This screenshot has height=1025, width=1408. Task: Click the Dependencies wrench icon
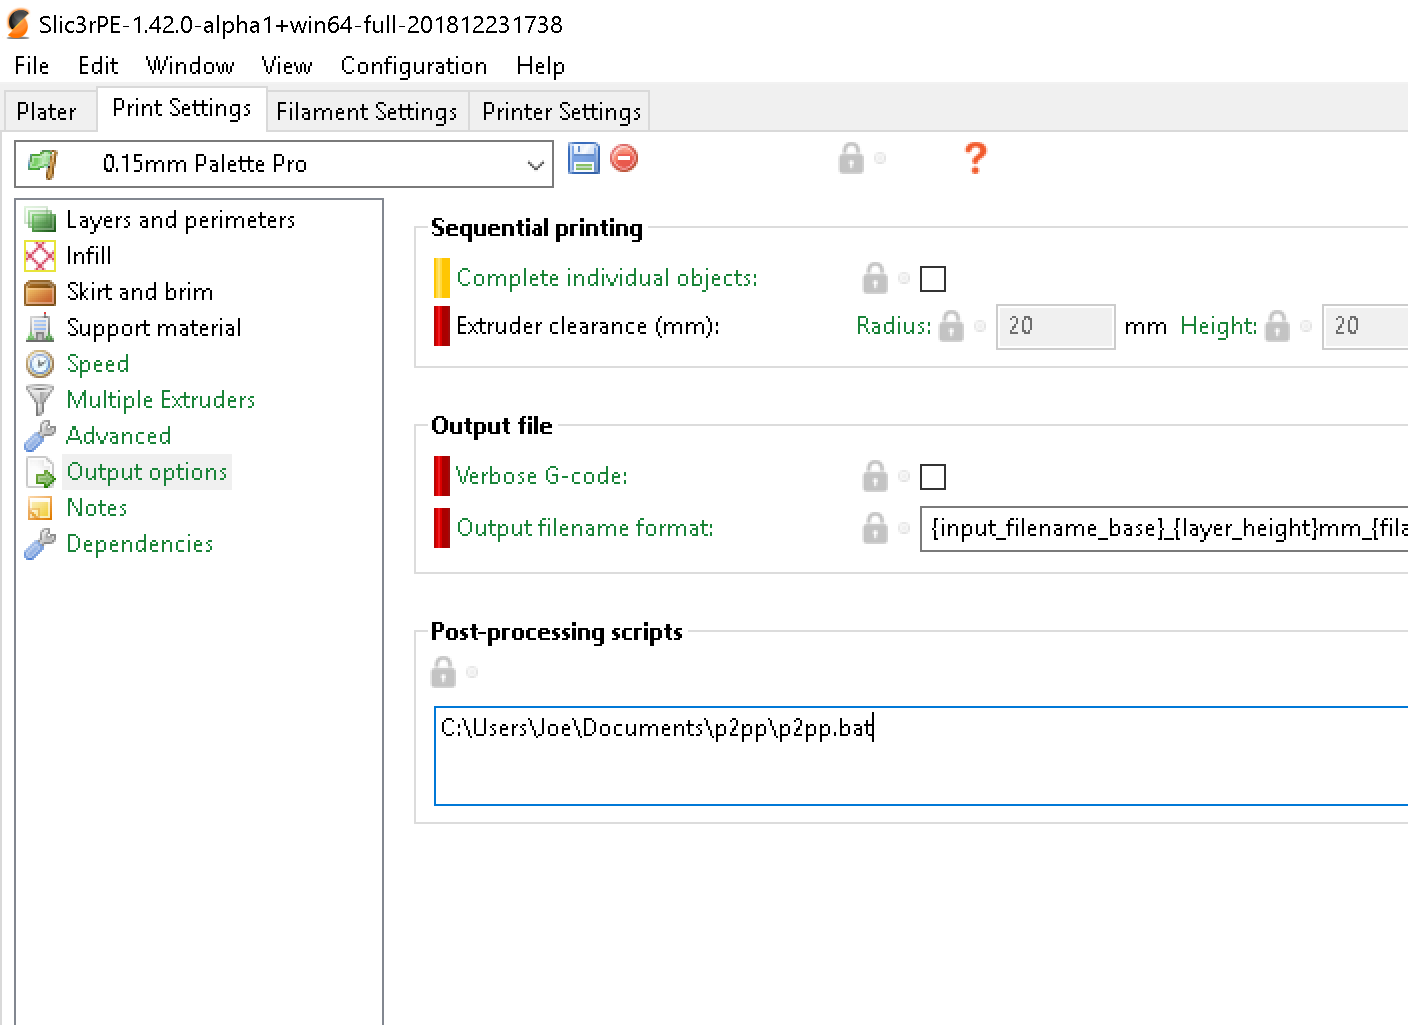40,544
